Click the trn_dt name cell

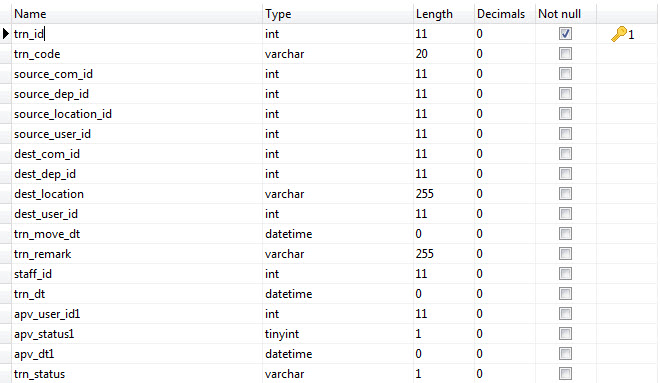(137, 293)
